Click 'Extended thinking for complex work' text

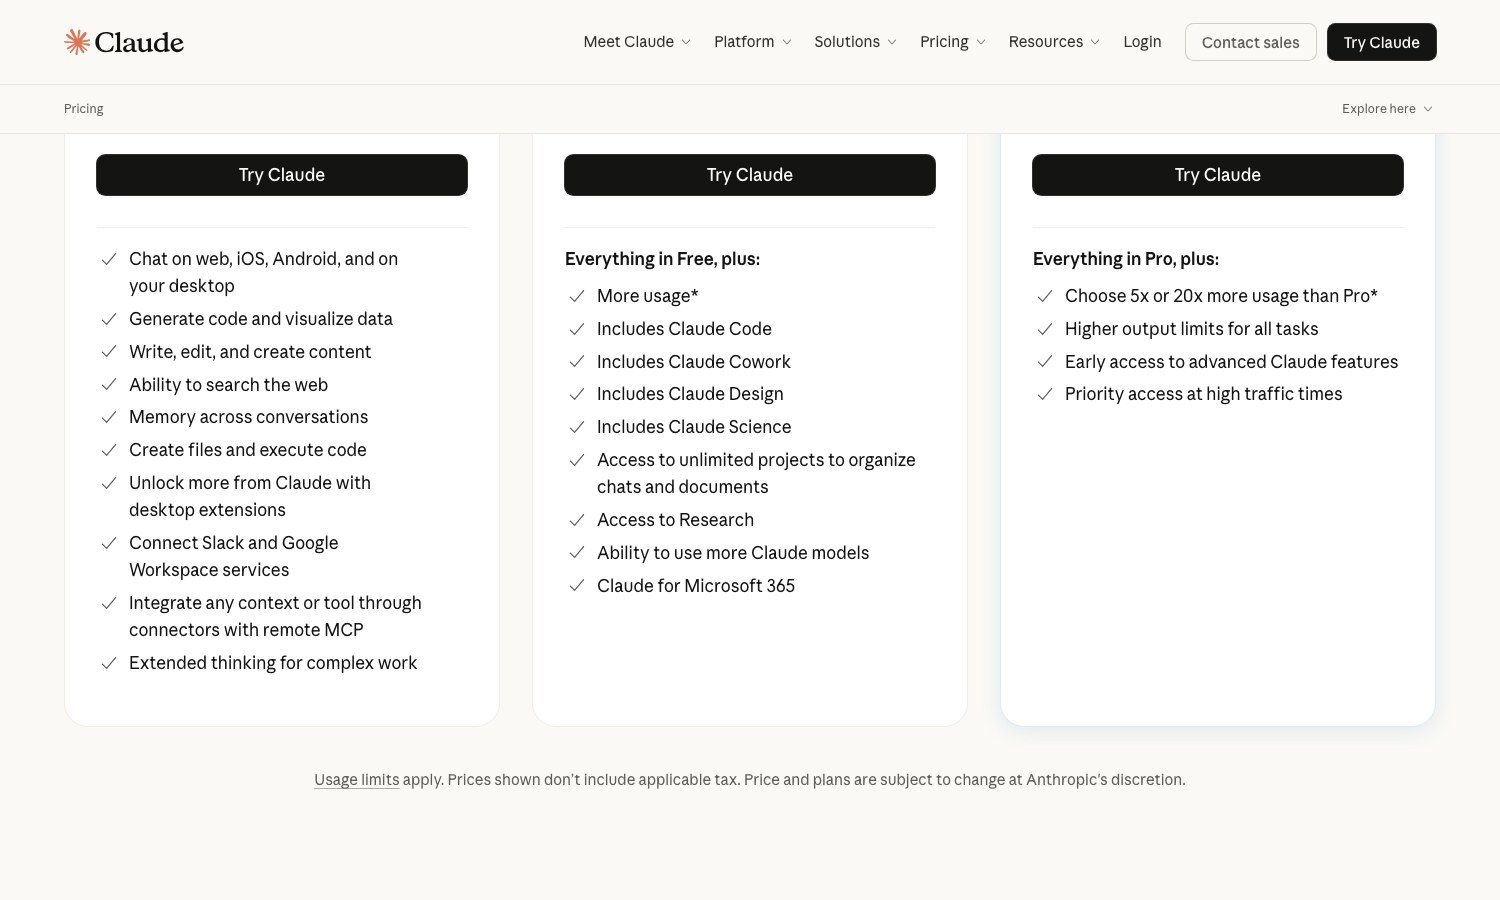pyautogui.click(x=273, y=663)
